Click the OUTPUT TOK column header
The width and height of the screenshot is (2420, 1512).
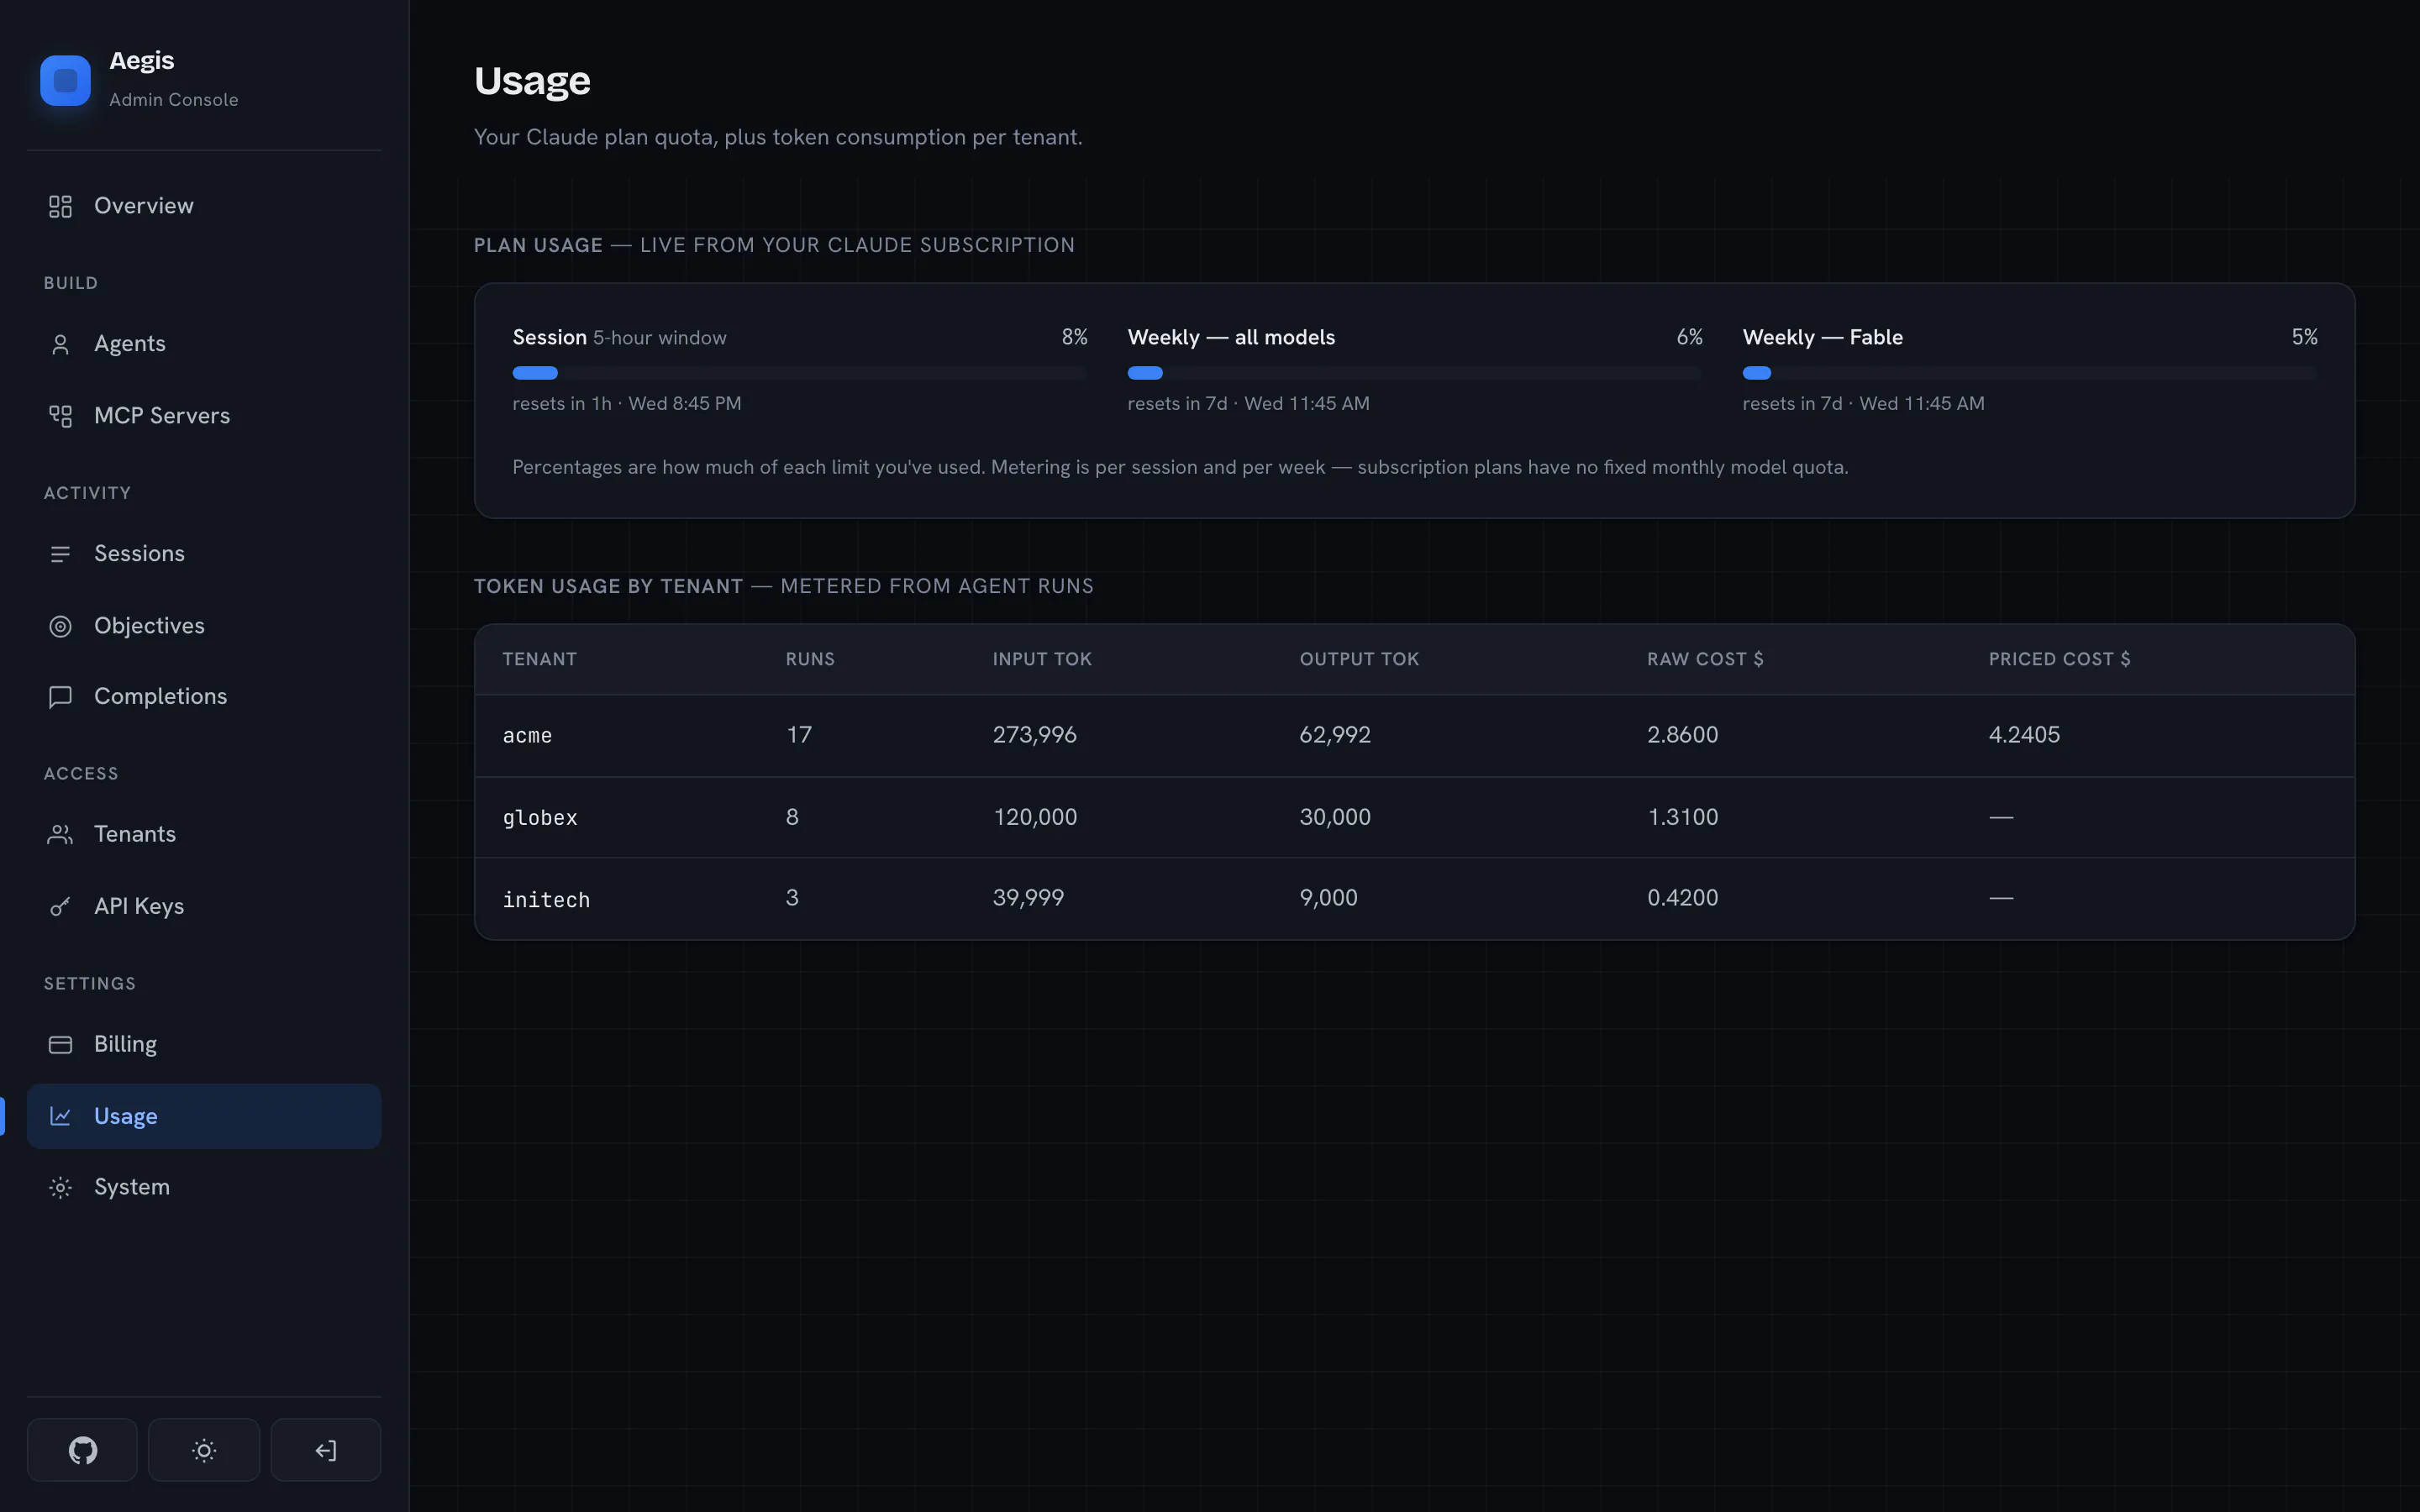pyautogui.click(x=1359, y=659)
